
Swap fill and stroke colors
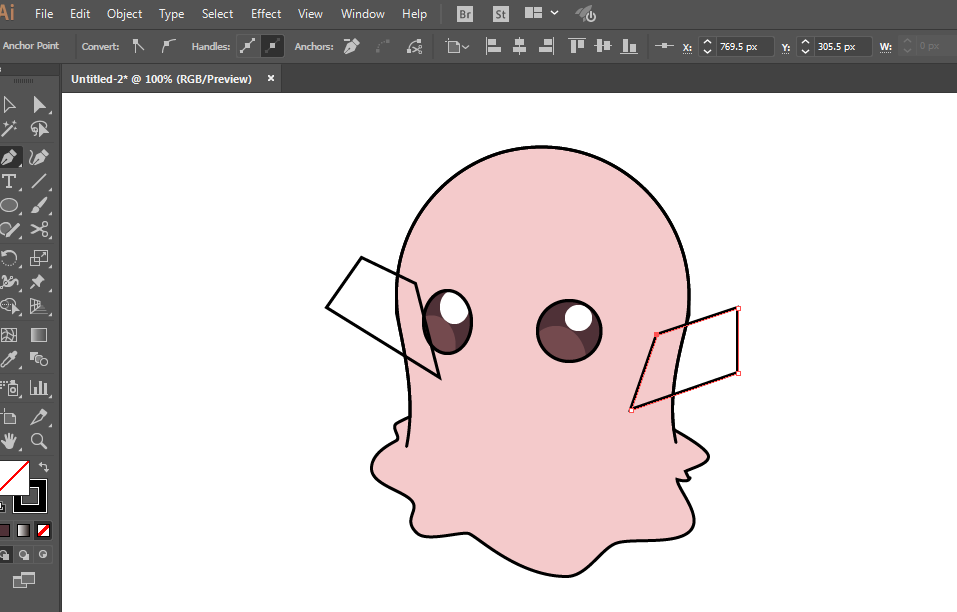click(43, 467)
